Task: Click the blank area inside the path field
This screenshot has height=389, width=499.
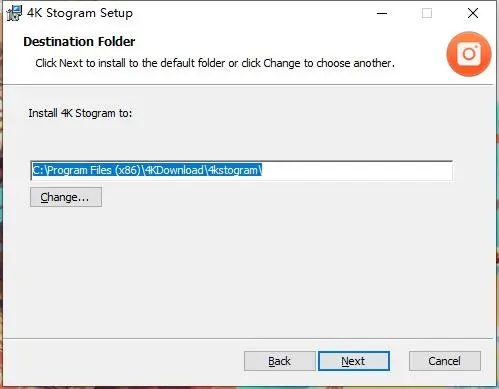Action: (357, 171)
